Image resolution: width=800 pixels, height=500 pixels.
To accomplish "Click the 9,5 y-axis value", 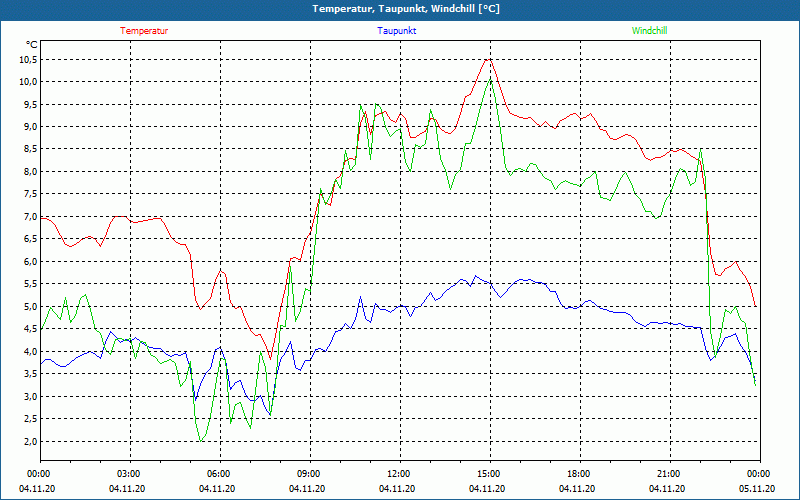I will coord(31,105).
